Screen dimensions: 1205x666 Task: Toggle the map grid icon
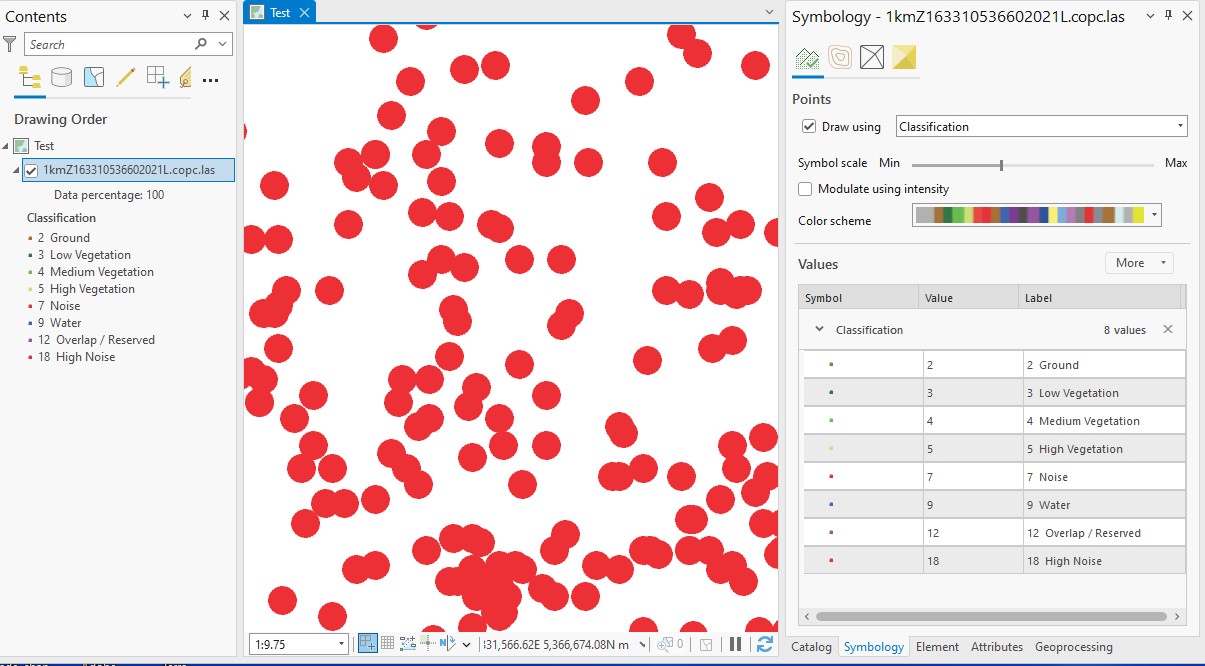[387, 644]
